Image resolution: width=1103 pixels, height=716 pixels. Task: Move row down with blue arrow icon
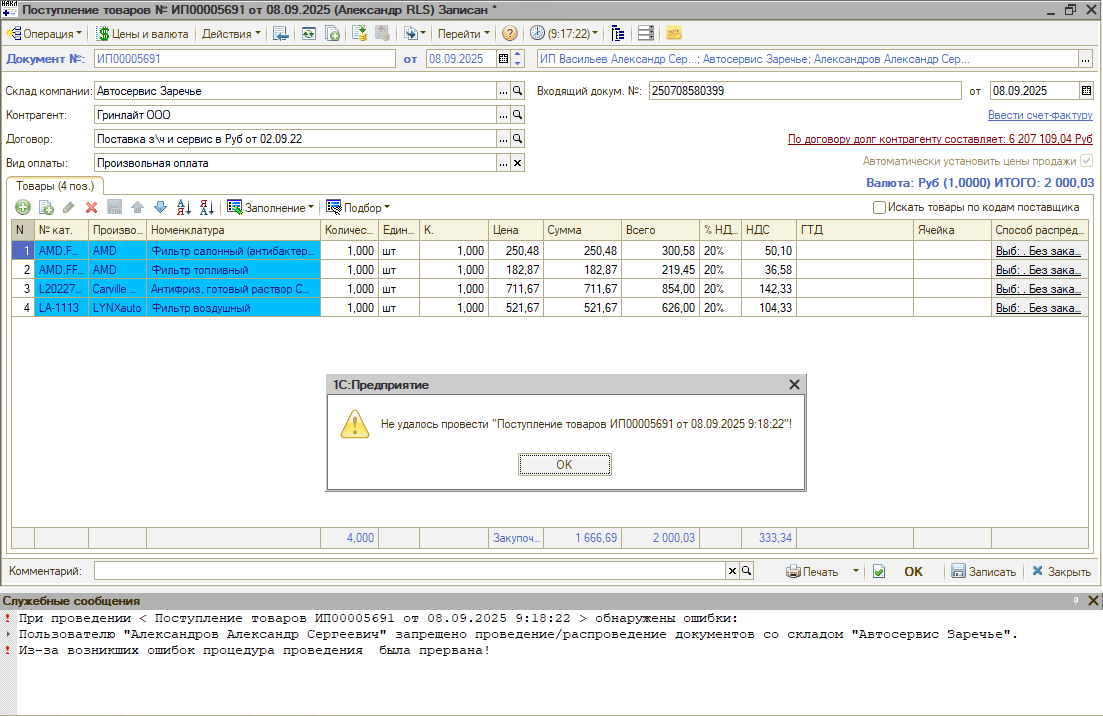(x=160, y=207)
